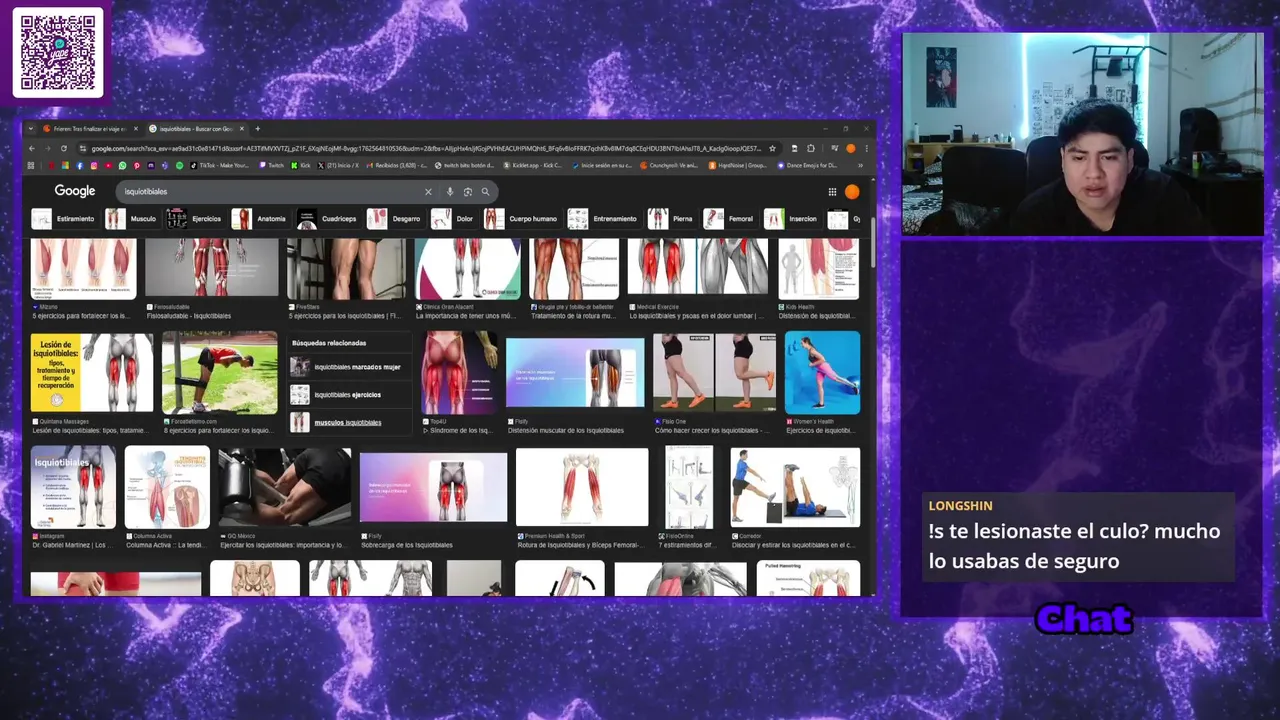Open the Top4U Síndrome image
Image resolution: width=1280 pixels, height=720 pixels.
[x=459, y=373]
